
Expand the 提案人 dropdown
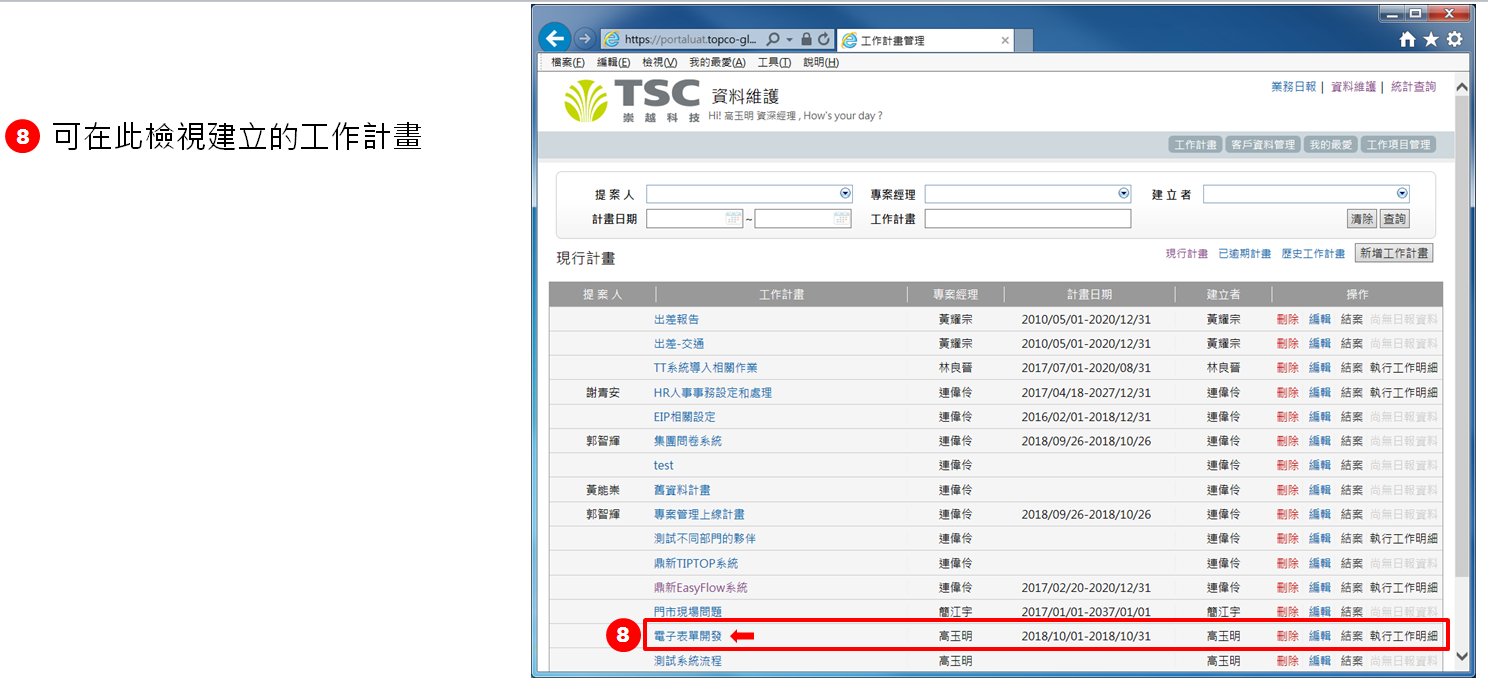click(x=845, y=194)
